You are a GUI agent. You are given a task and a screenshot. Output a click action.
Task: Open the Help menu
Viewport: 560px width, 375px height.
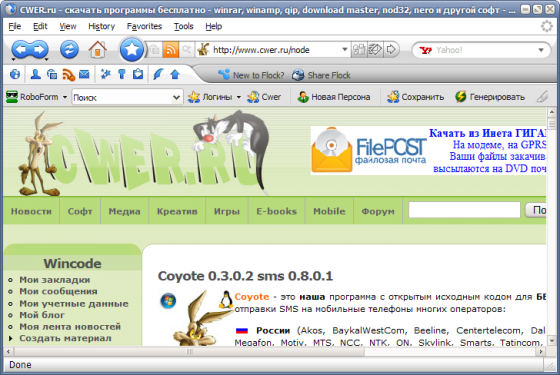click(x=214, y=26)
